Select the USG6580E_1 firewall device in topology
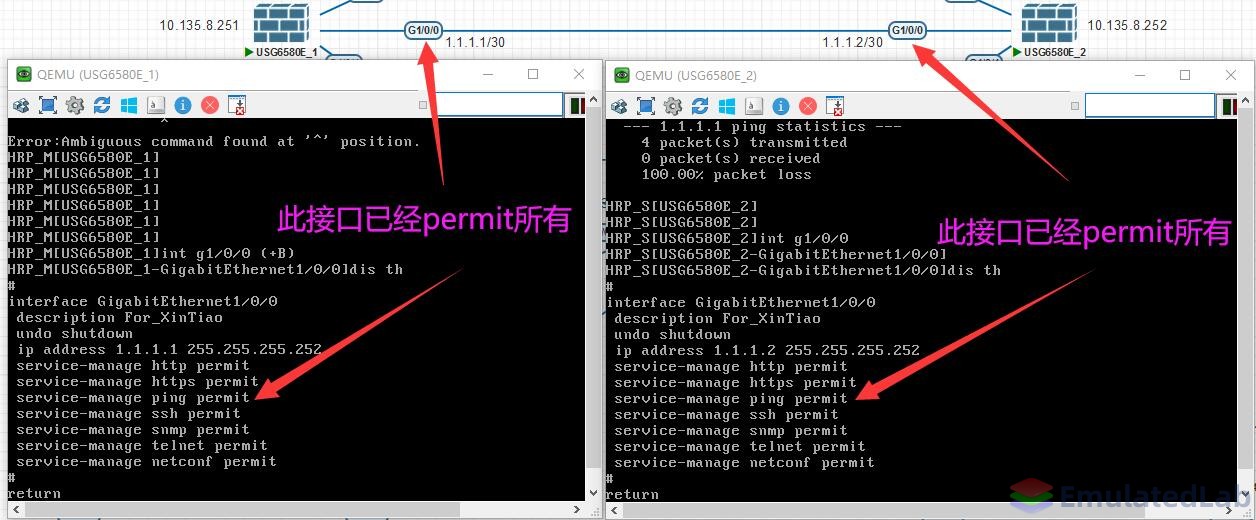1256x520 pixels. 281,24
